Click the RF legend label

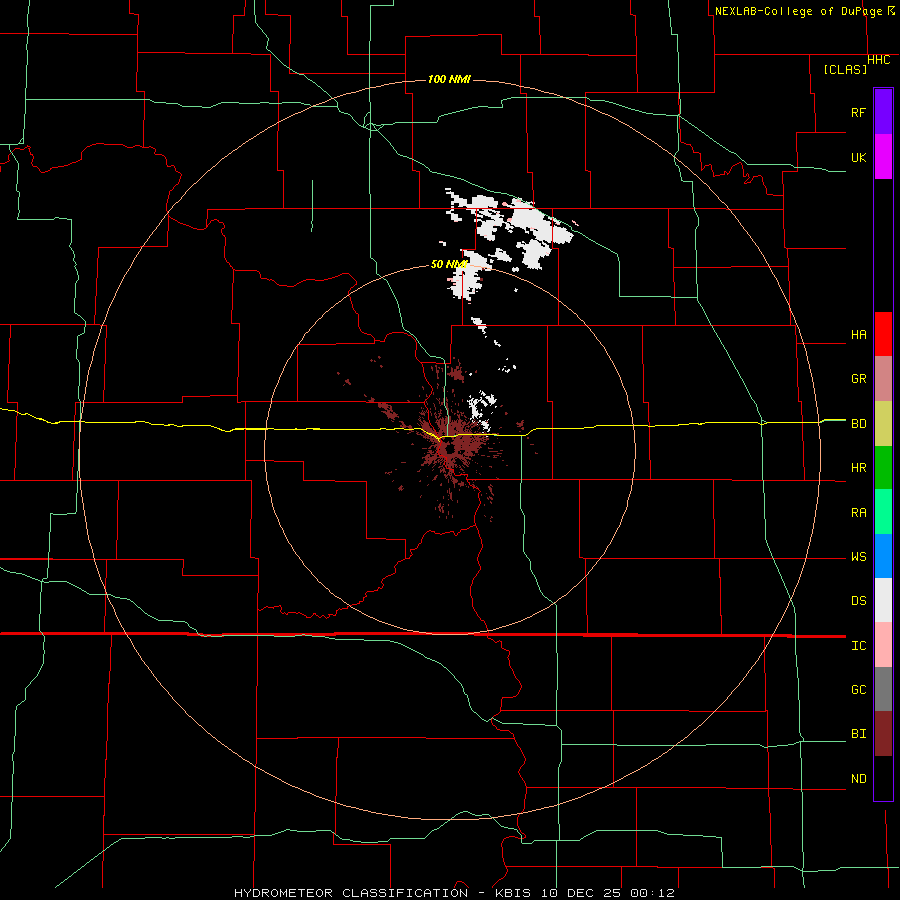pyautogui.click(x=858, y=112)
